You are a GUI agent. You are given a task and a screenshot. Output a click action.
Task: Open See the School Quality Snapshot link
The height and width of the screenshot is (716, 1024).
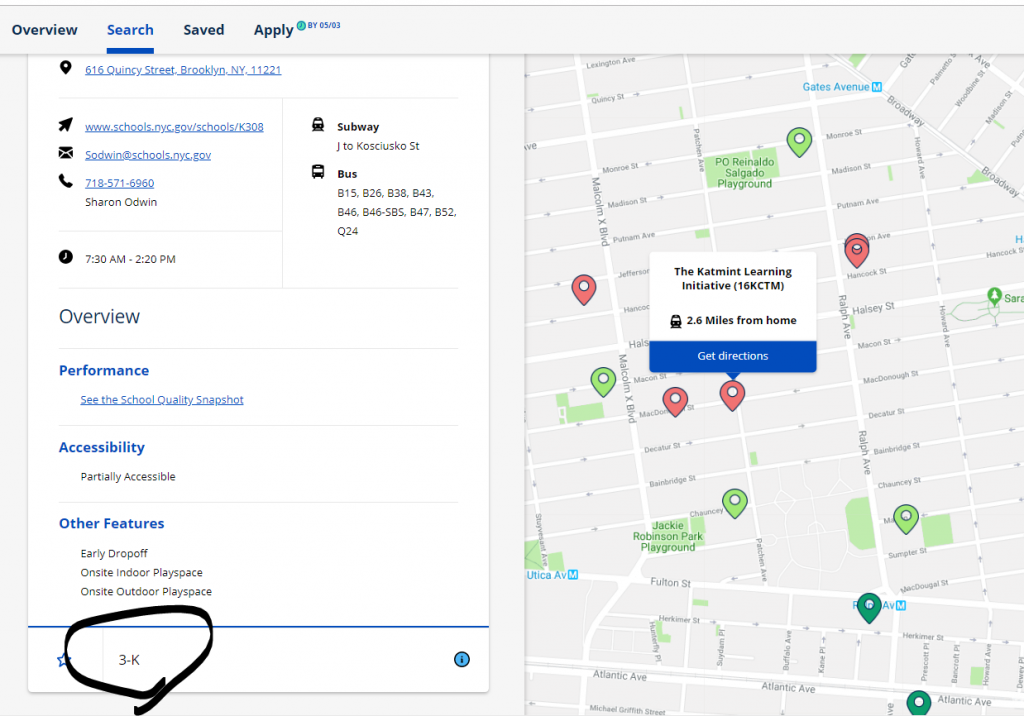coord(162,400)
